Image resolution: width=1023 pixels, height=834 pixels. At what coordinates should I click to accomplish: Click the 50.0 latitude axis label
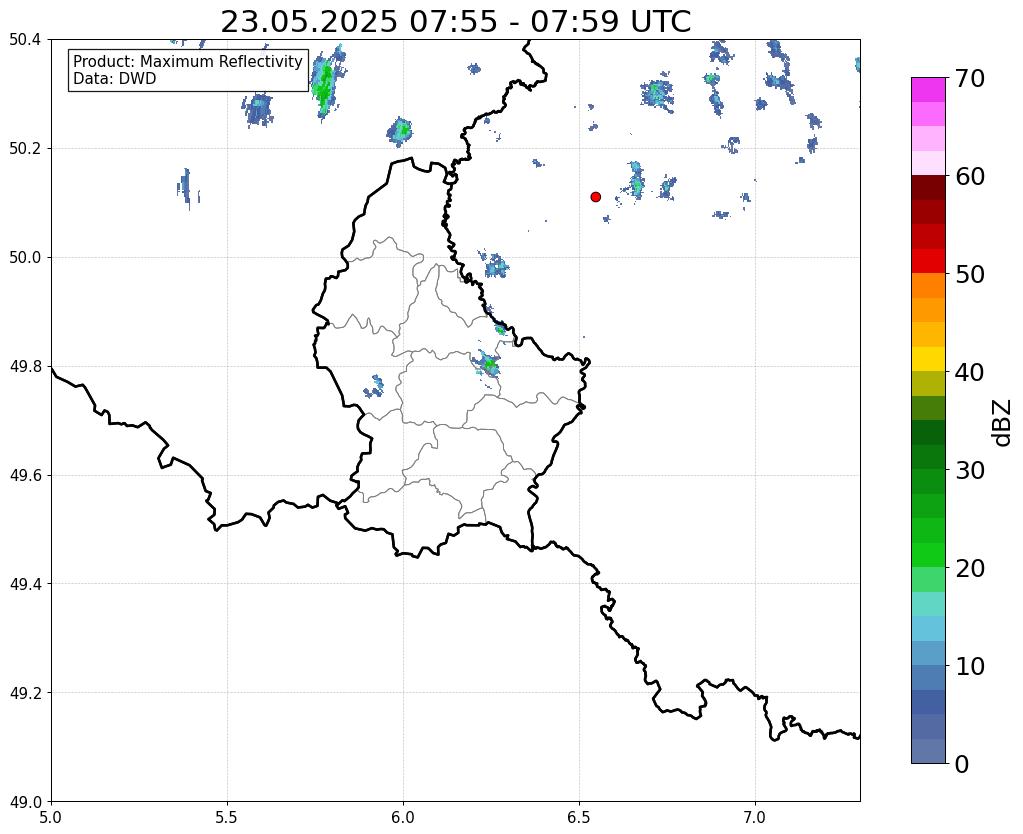25,258
